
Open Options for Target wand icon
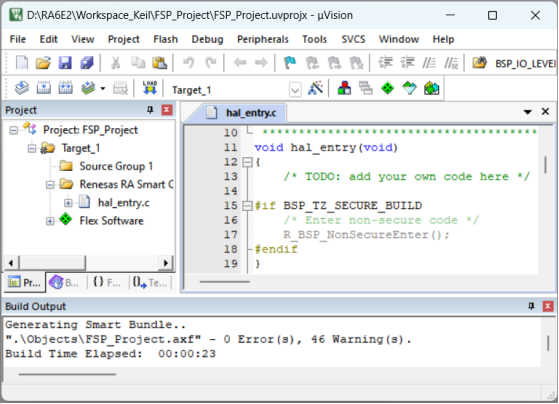[x=316, y=88]
